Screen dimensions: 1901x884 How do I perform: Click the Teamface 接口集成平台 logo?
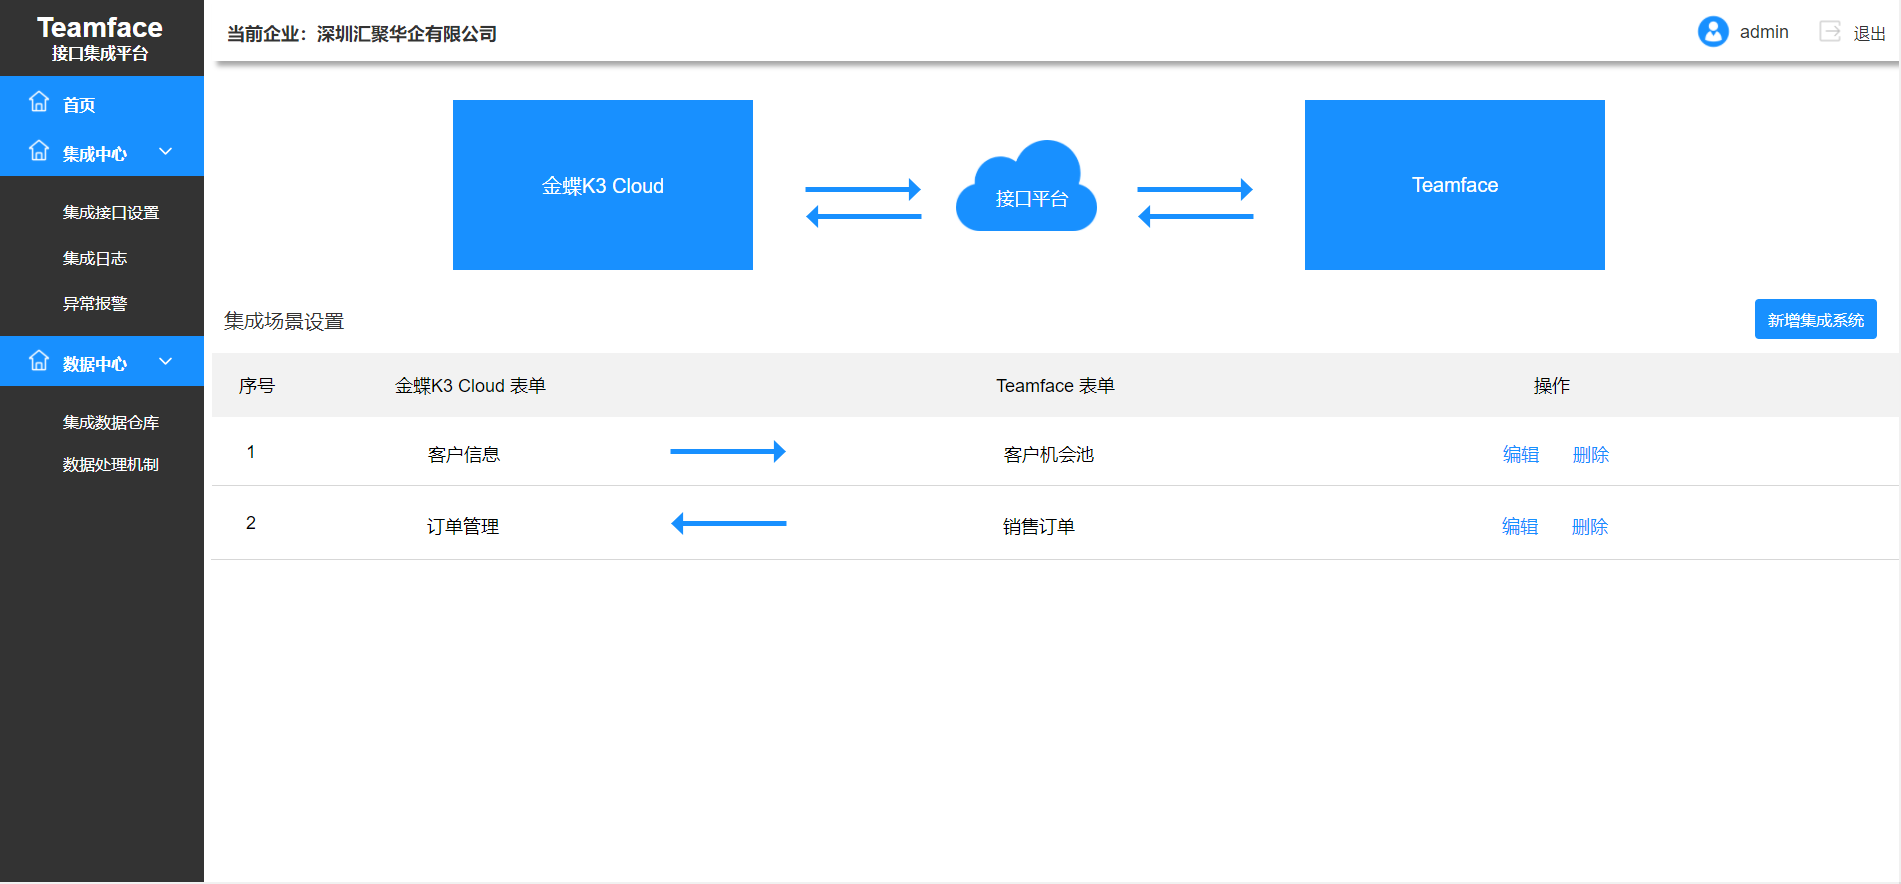coord(100,38)
